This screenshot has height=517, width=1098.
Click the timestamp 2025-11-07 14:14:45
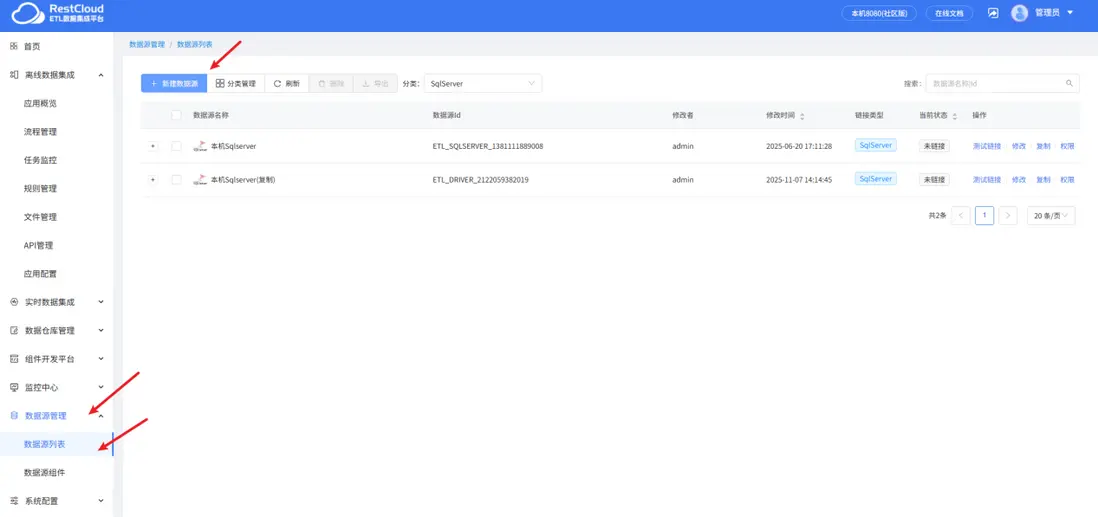799,180
